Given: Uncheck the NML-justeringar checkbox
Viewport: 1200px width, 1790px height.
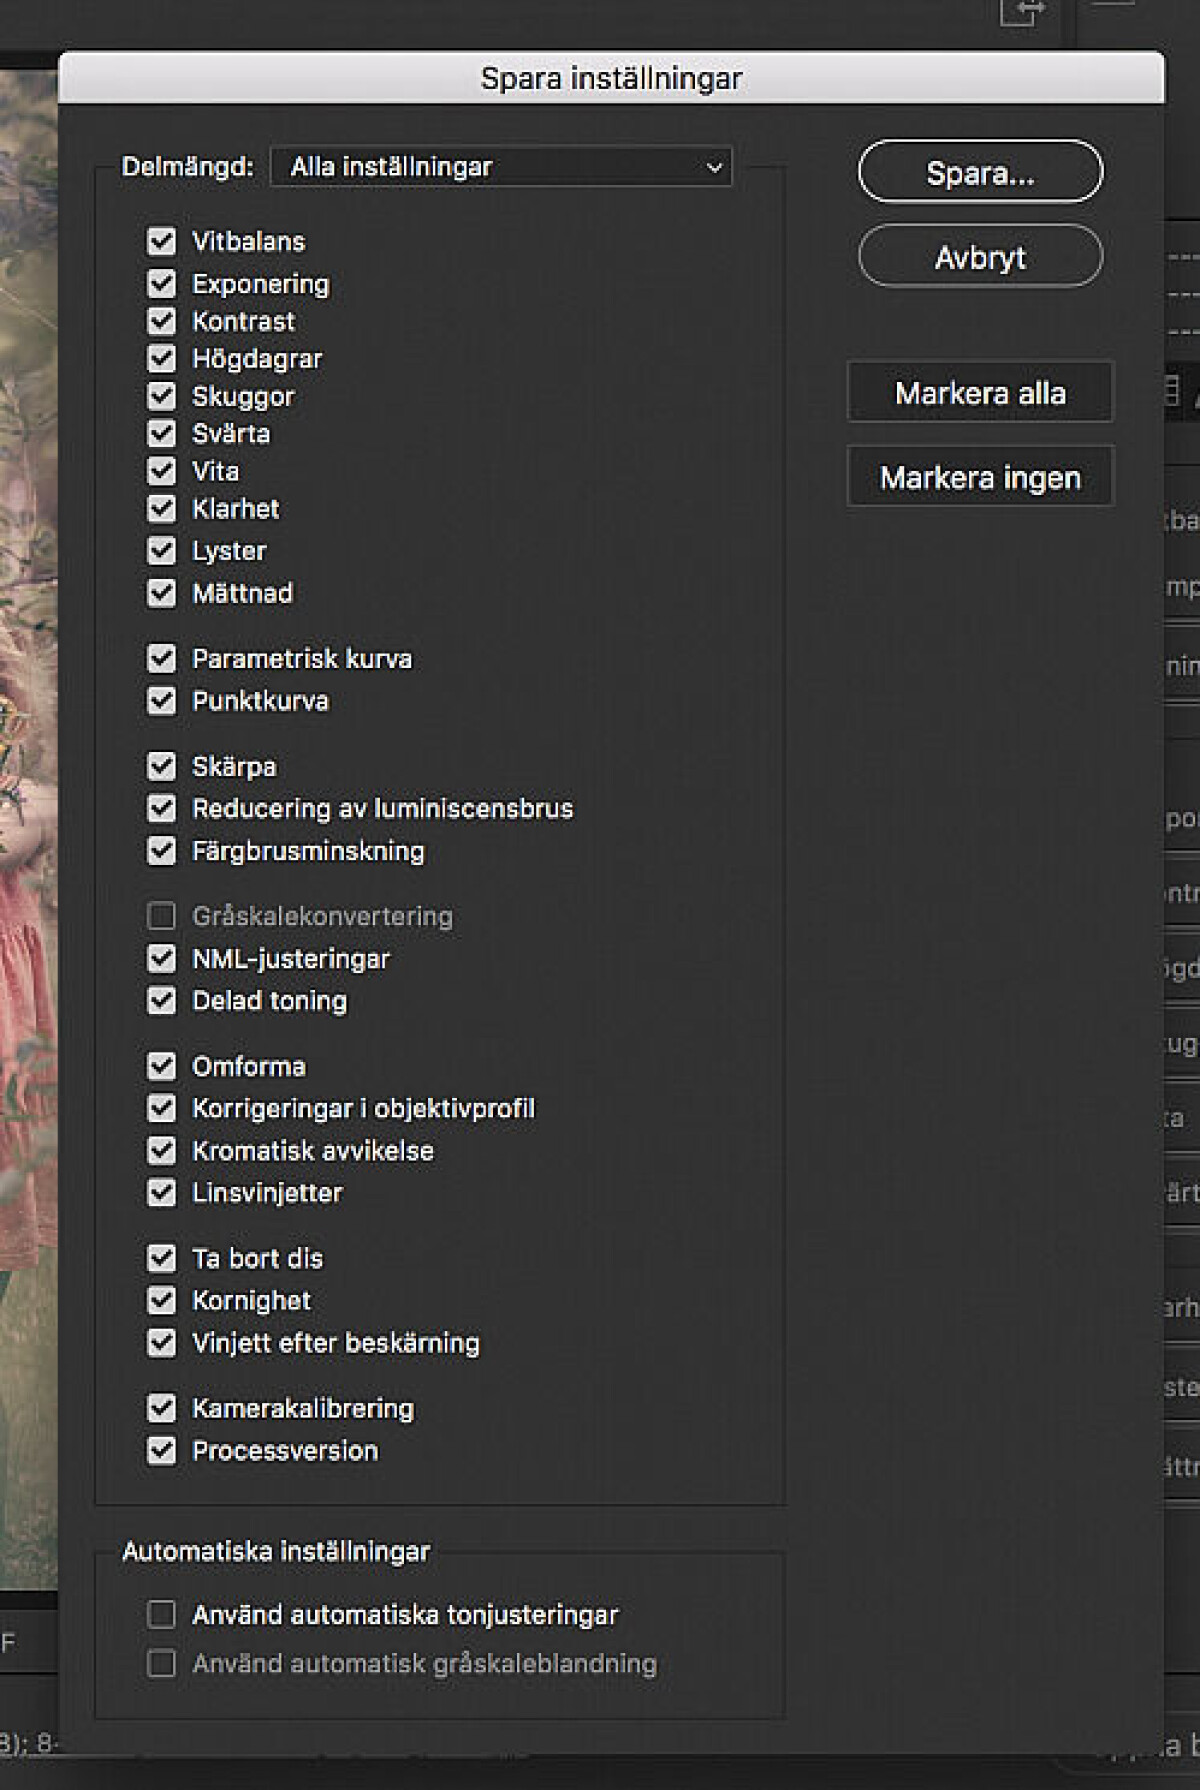Looking at the screenshot, I should tap(161, 958).
